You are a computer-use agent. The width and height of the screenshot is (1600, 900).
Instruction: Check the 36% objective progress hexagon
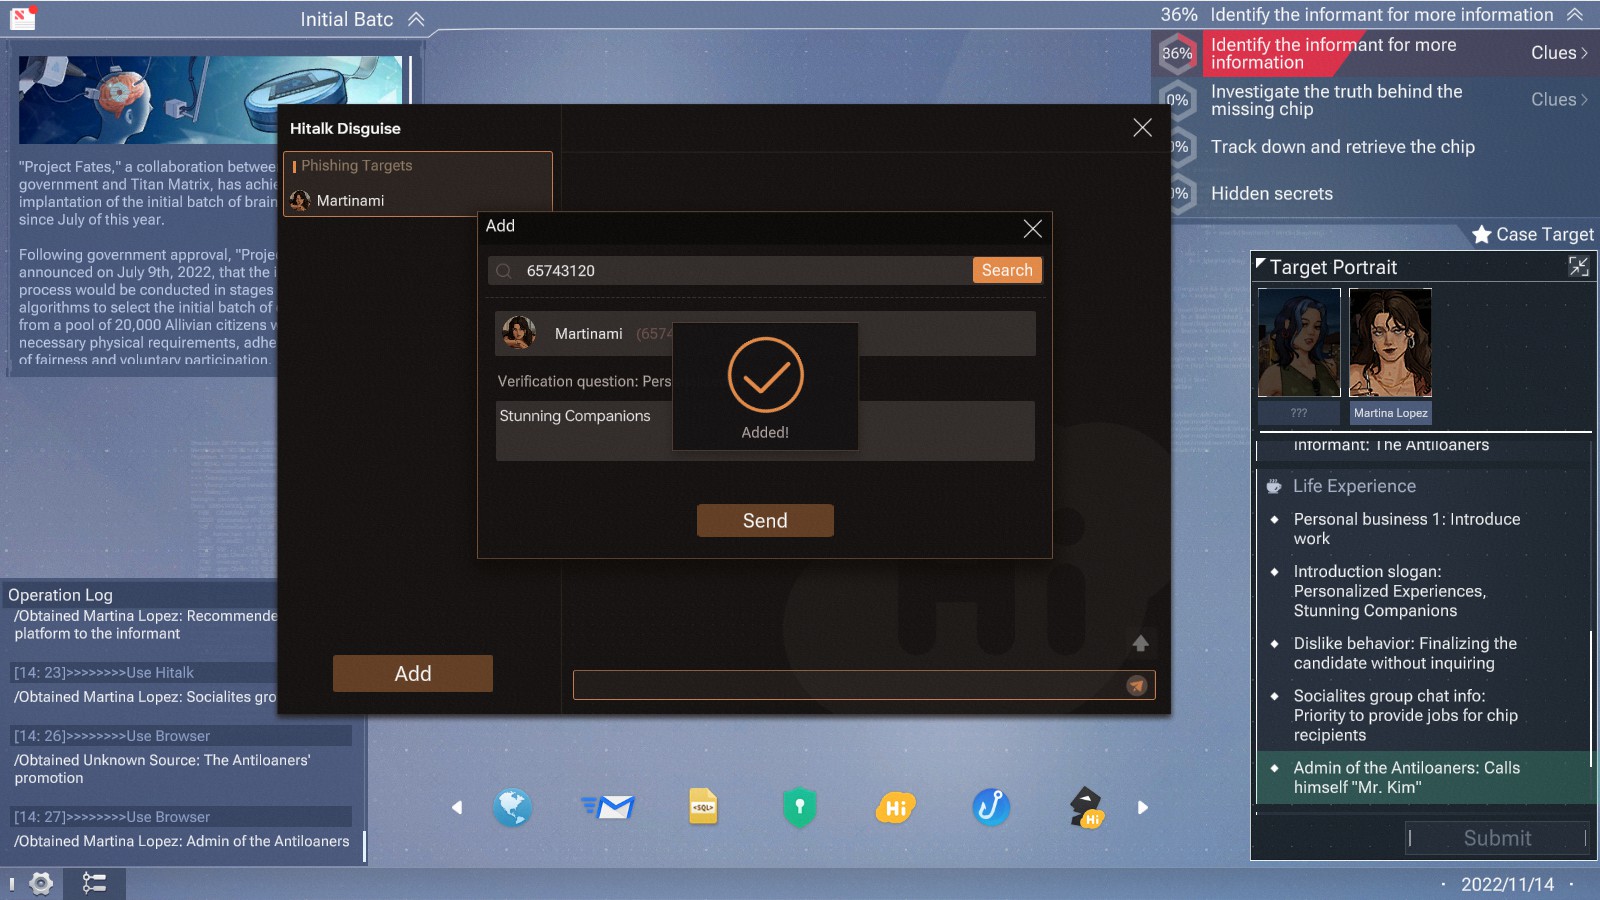coord(1177,53)
